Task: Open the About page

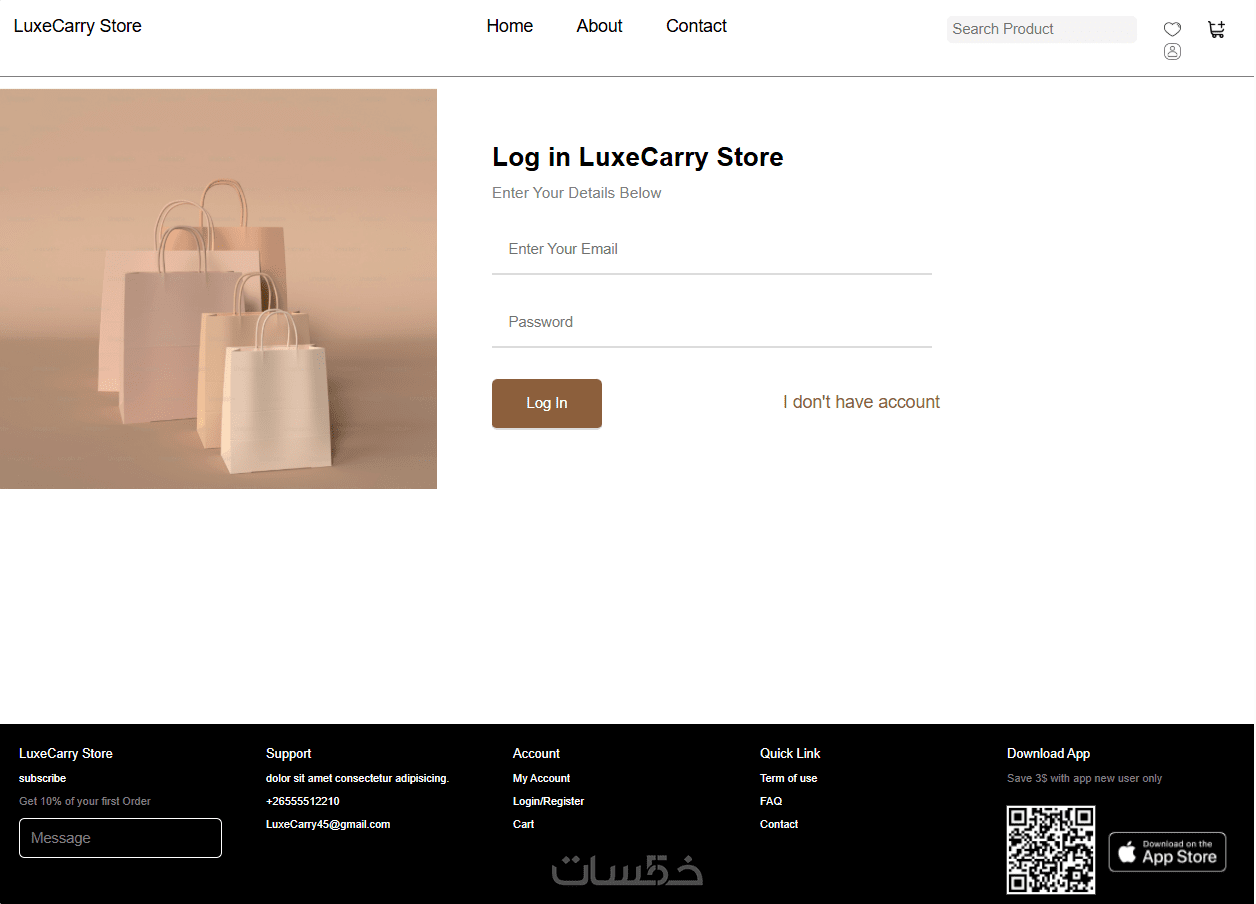Action: [600, 26]
